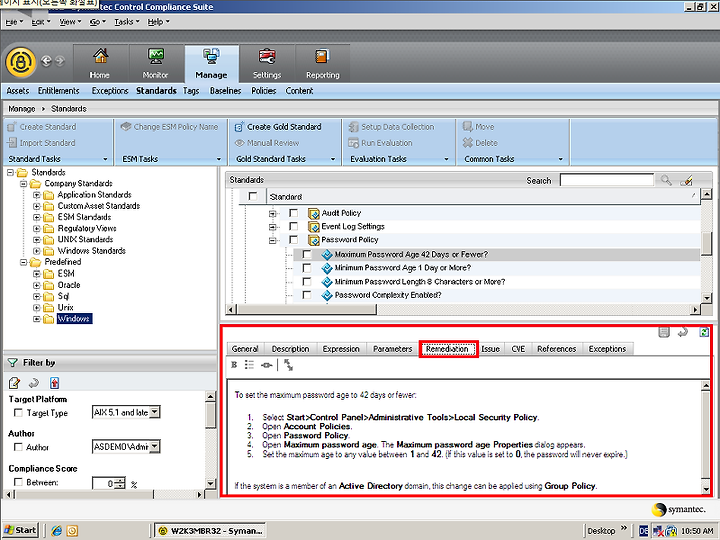Check the Password Policy checkbox
Viewport: 720px width, 540px height.
coord(293,240)
